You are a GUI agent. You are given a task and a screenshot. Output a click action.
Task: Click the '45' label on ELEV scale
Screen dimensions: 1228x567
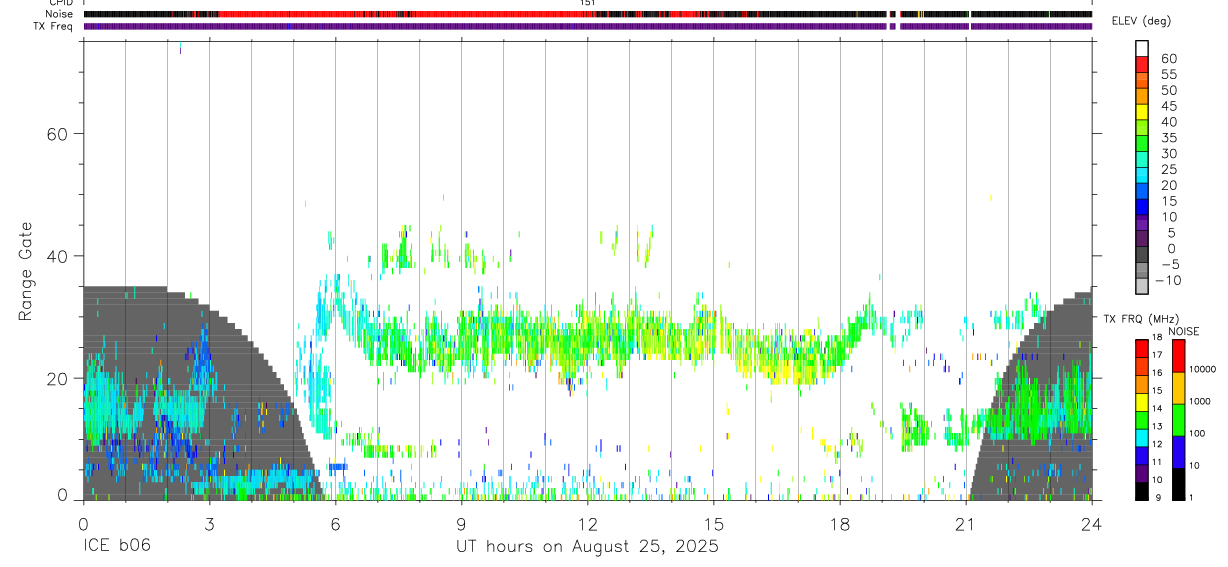tap(1168, 106)
